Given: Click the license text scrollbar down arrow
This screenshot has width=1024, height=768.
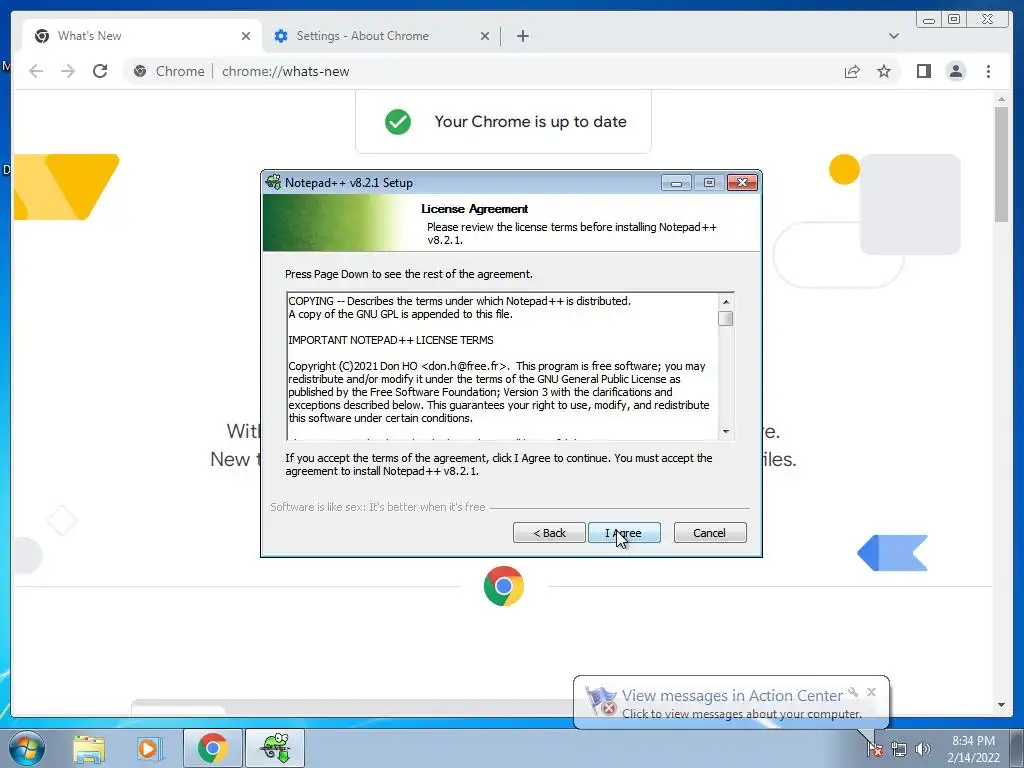Looking at the screenshot, I should click(x=726, y=432).
